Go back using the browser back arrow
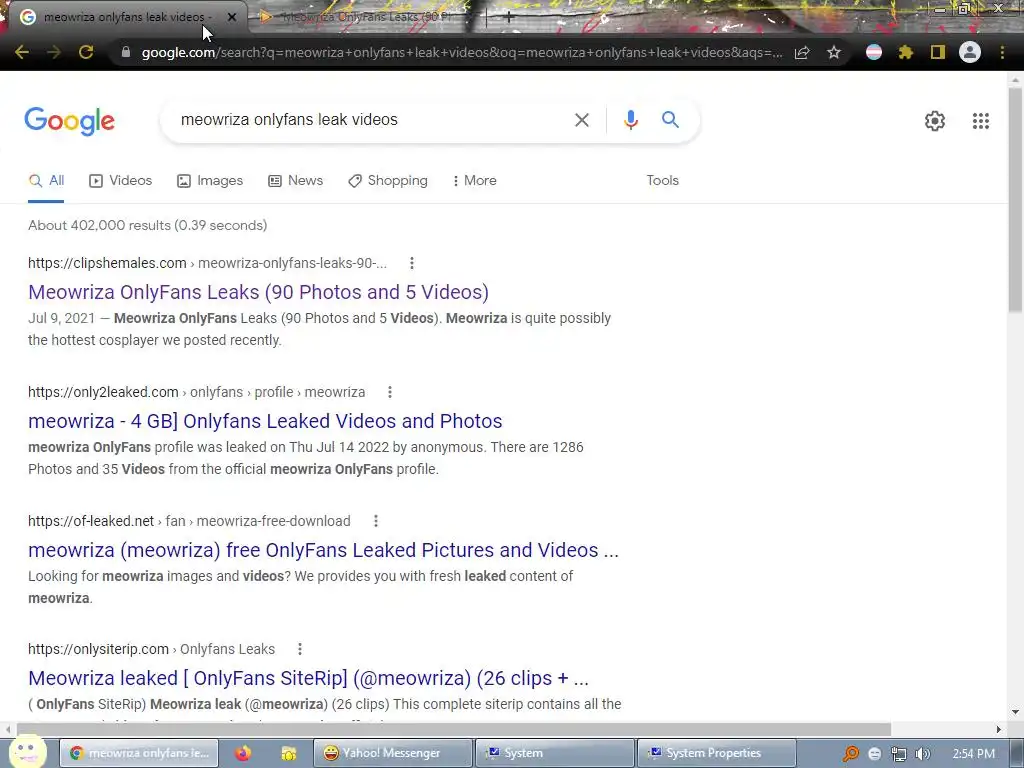1024x768 pixels. 22,52
